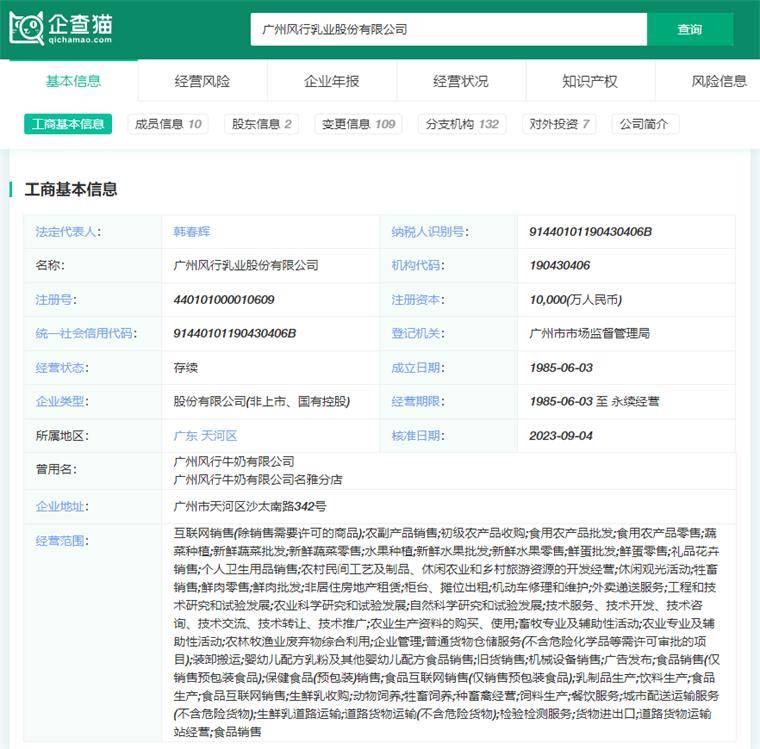Click company type 股份有限公司(非上市、国有控股)
Image resolution: width=760 pixels, height=749 pixels.
(x=262, y=401)
